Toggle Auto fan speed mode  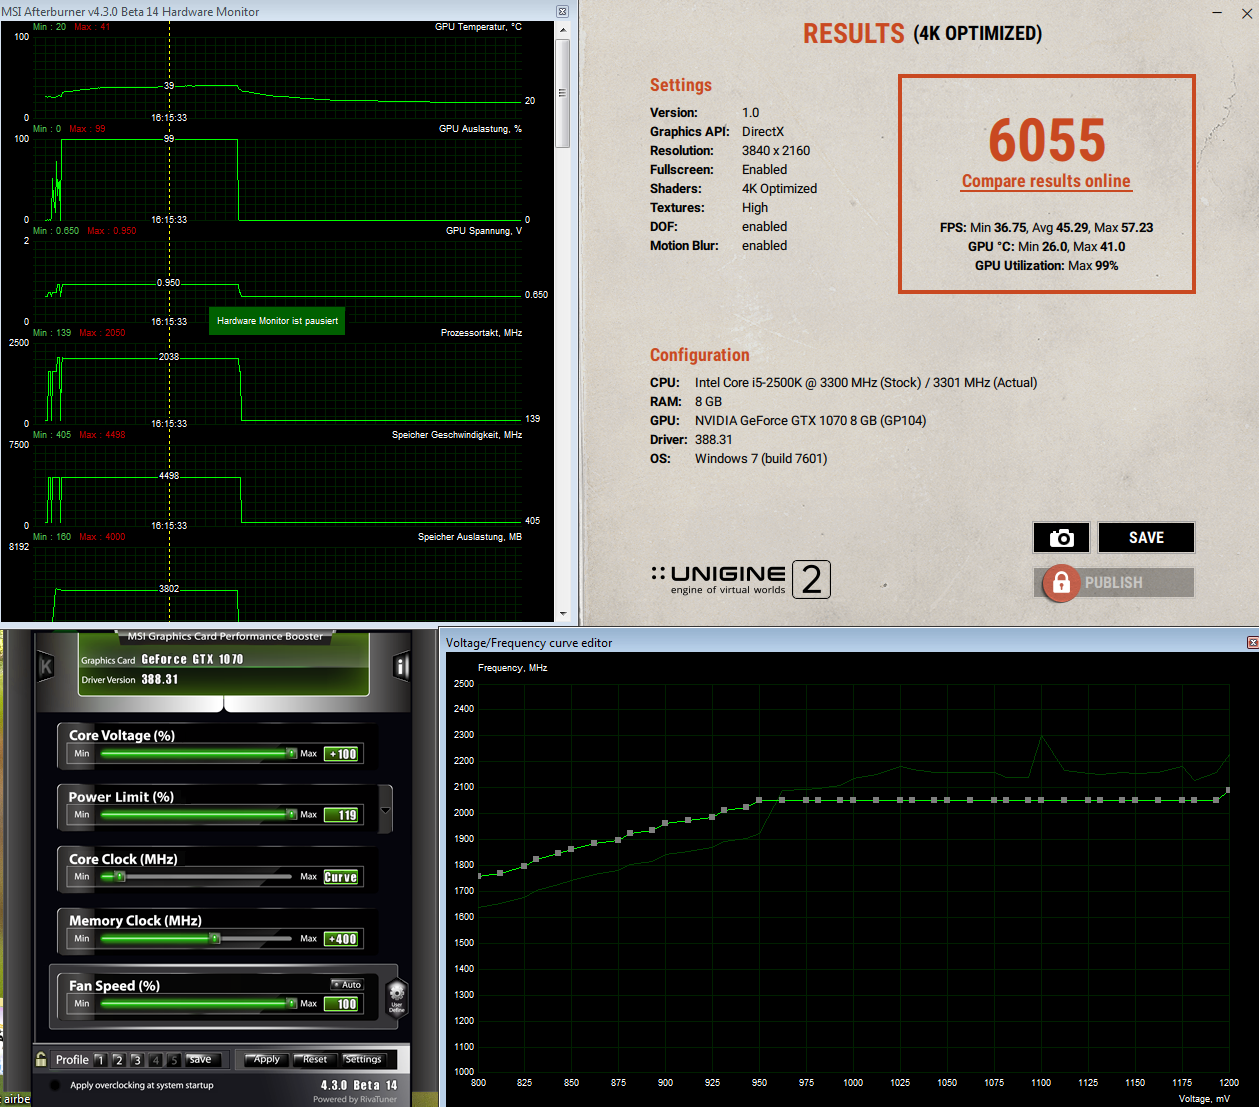(347, 985)
